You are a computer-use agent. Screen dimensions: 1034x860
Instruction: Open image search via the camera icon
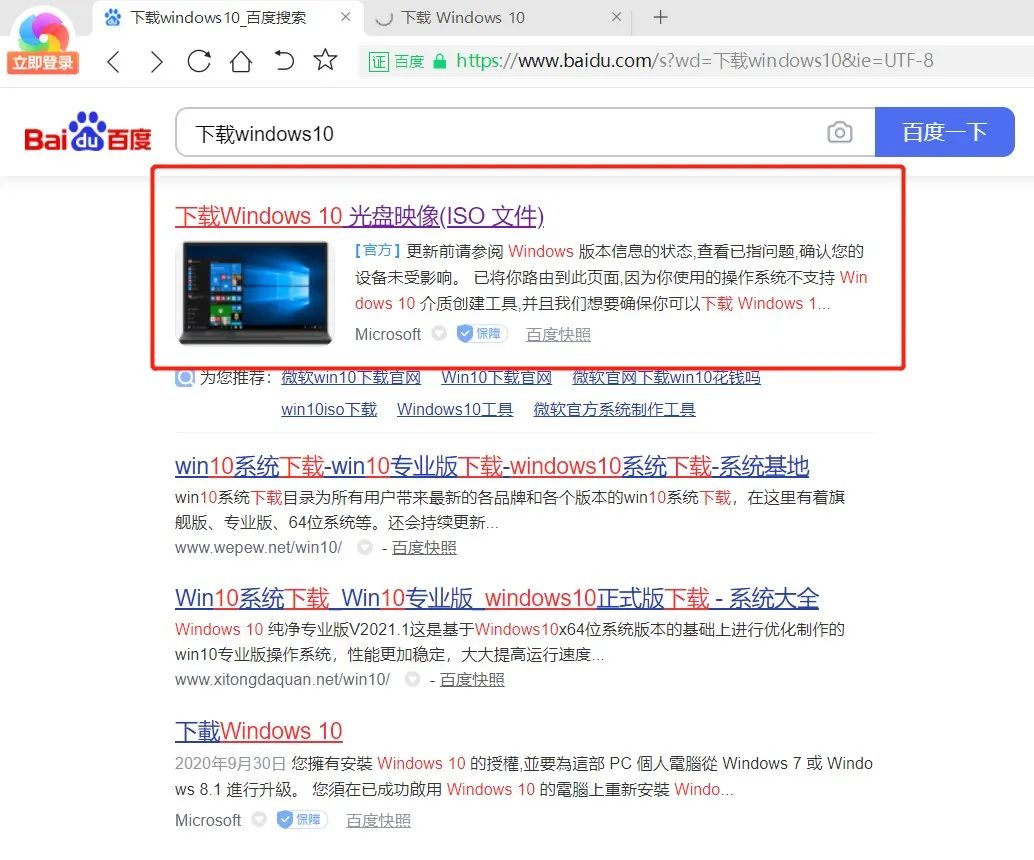tap(840, 131)
